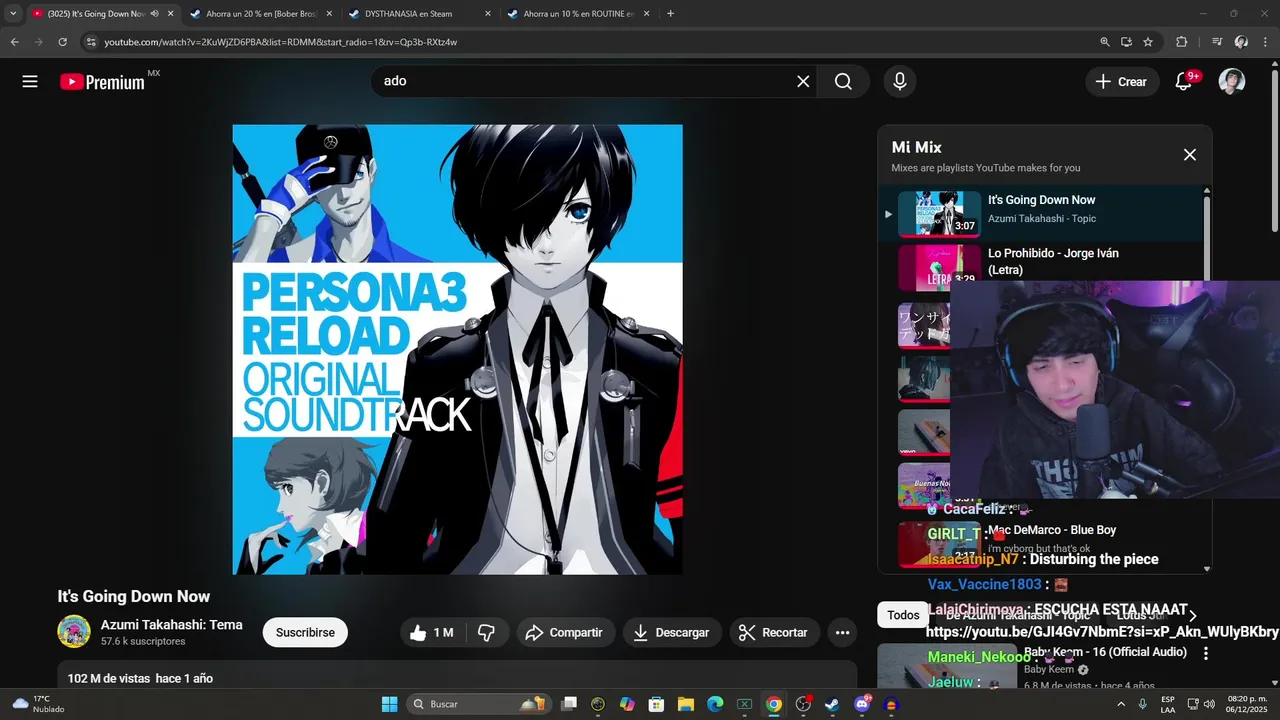Screen dimensions: 1280x720
Task: Start voice search with the microphone
Action: pyautogui.click(x=900, y=82)
